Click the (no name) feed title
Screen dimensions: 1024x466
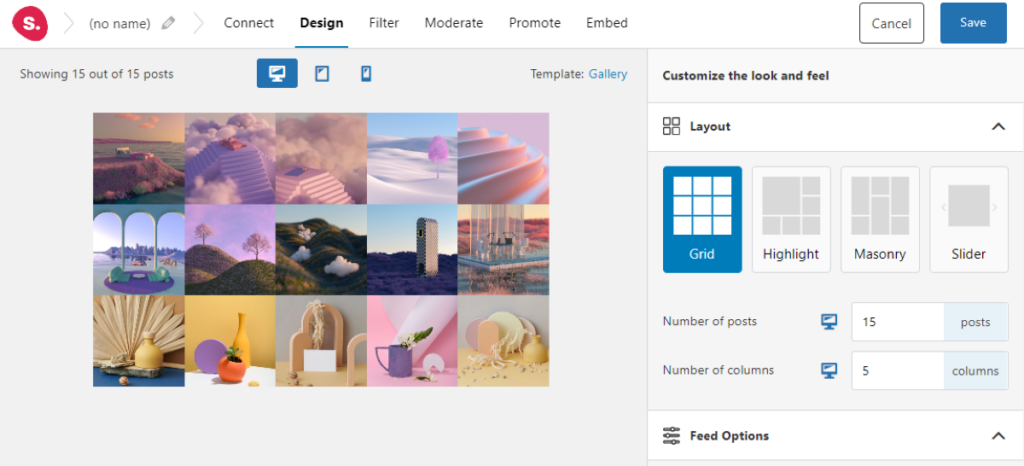point(120,23)
